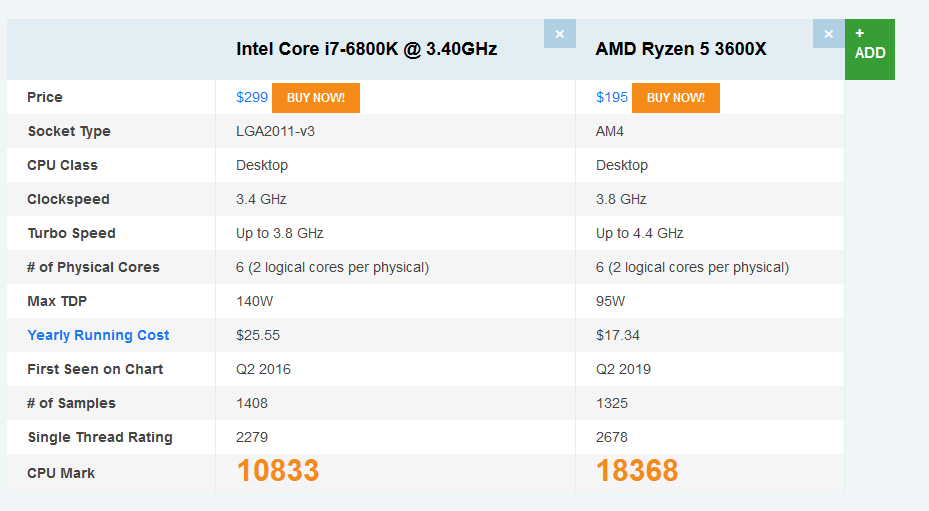Remove Intel Core i7-6800K from comparison
The height and width of the screenshot is (511, 929).
coord(559,34)
